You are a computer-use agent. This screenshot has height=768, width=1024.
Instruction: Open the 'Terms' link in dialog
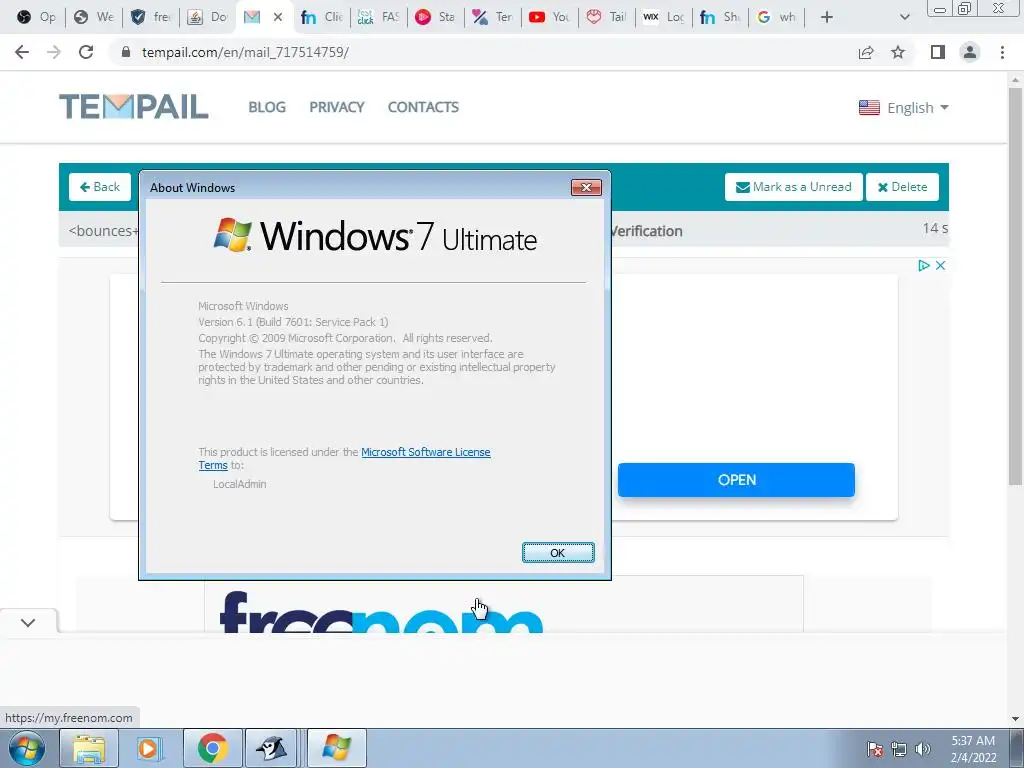click(213, 465)
